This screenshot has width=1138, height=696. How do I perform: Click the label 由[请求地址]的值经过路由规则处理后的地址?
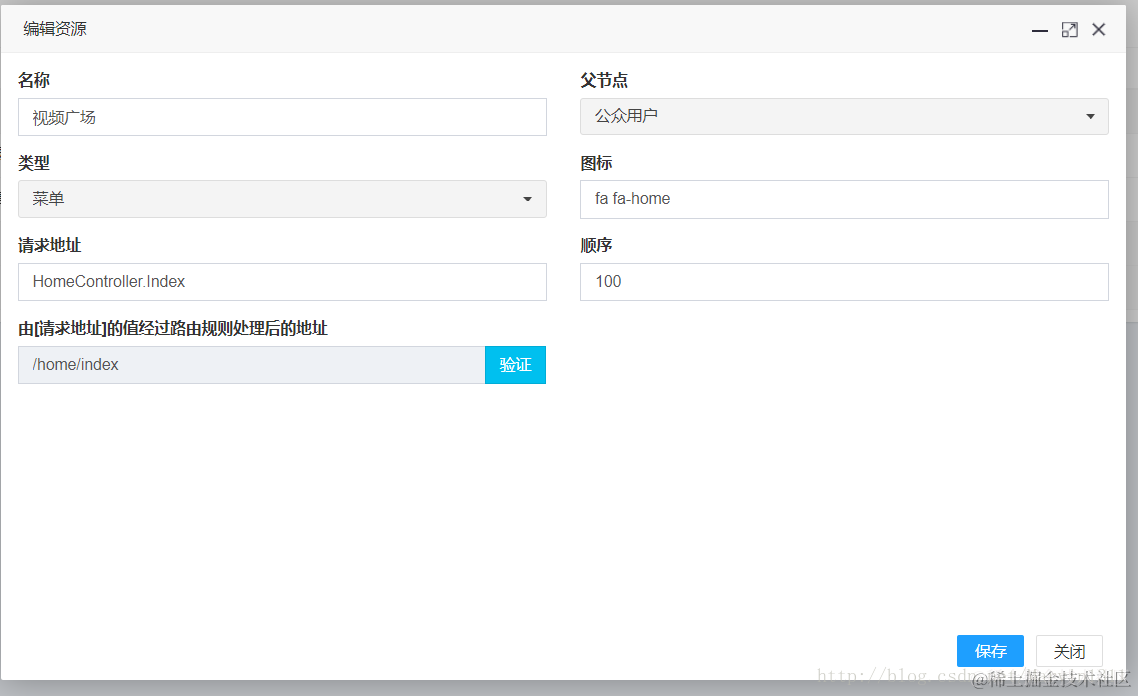(x=173, y=328)
